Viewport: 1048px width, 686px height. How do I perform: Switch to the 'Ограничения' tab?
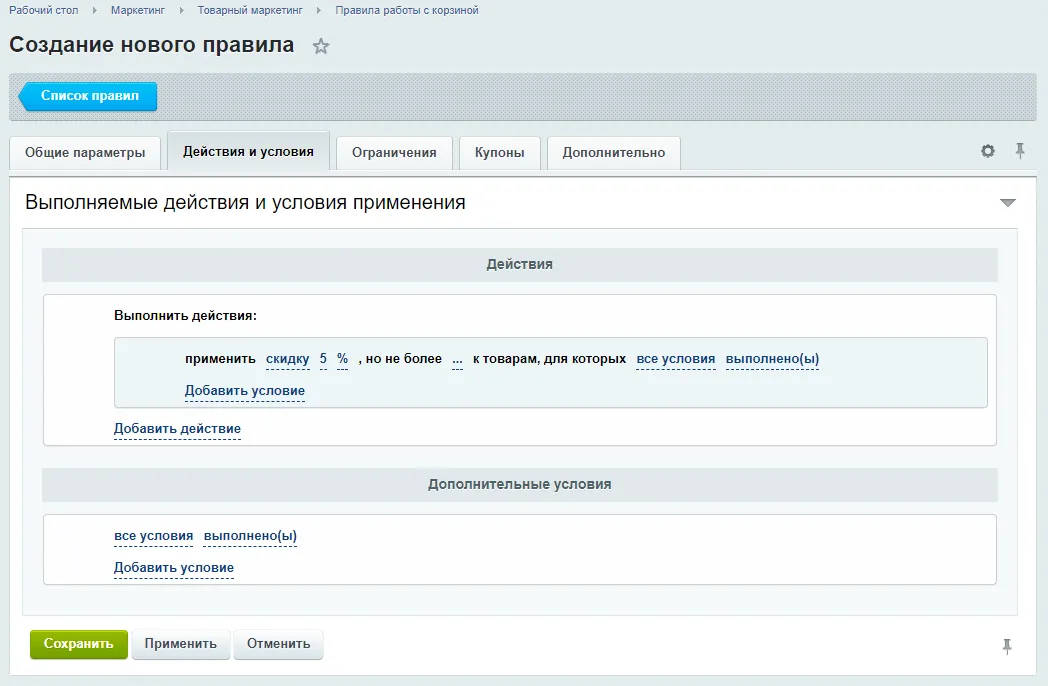[x=394, y=153]
